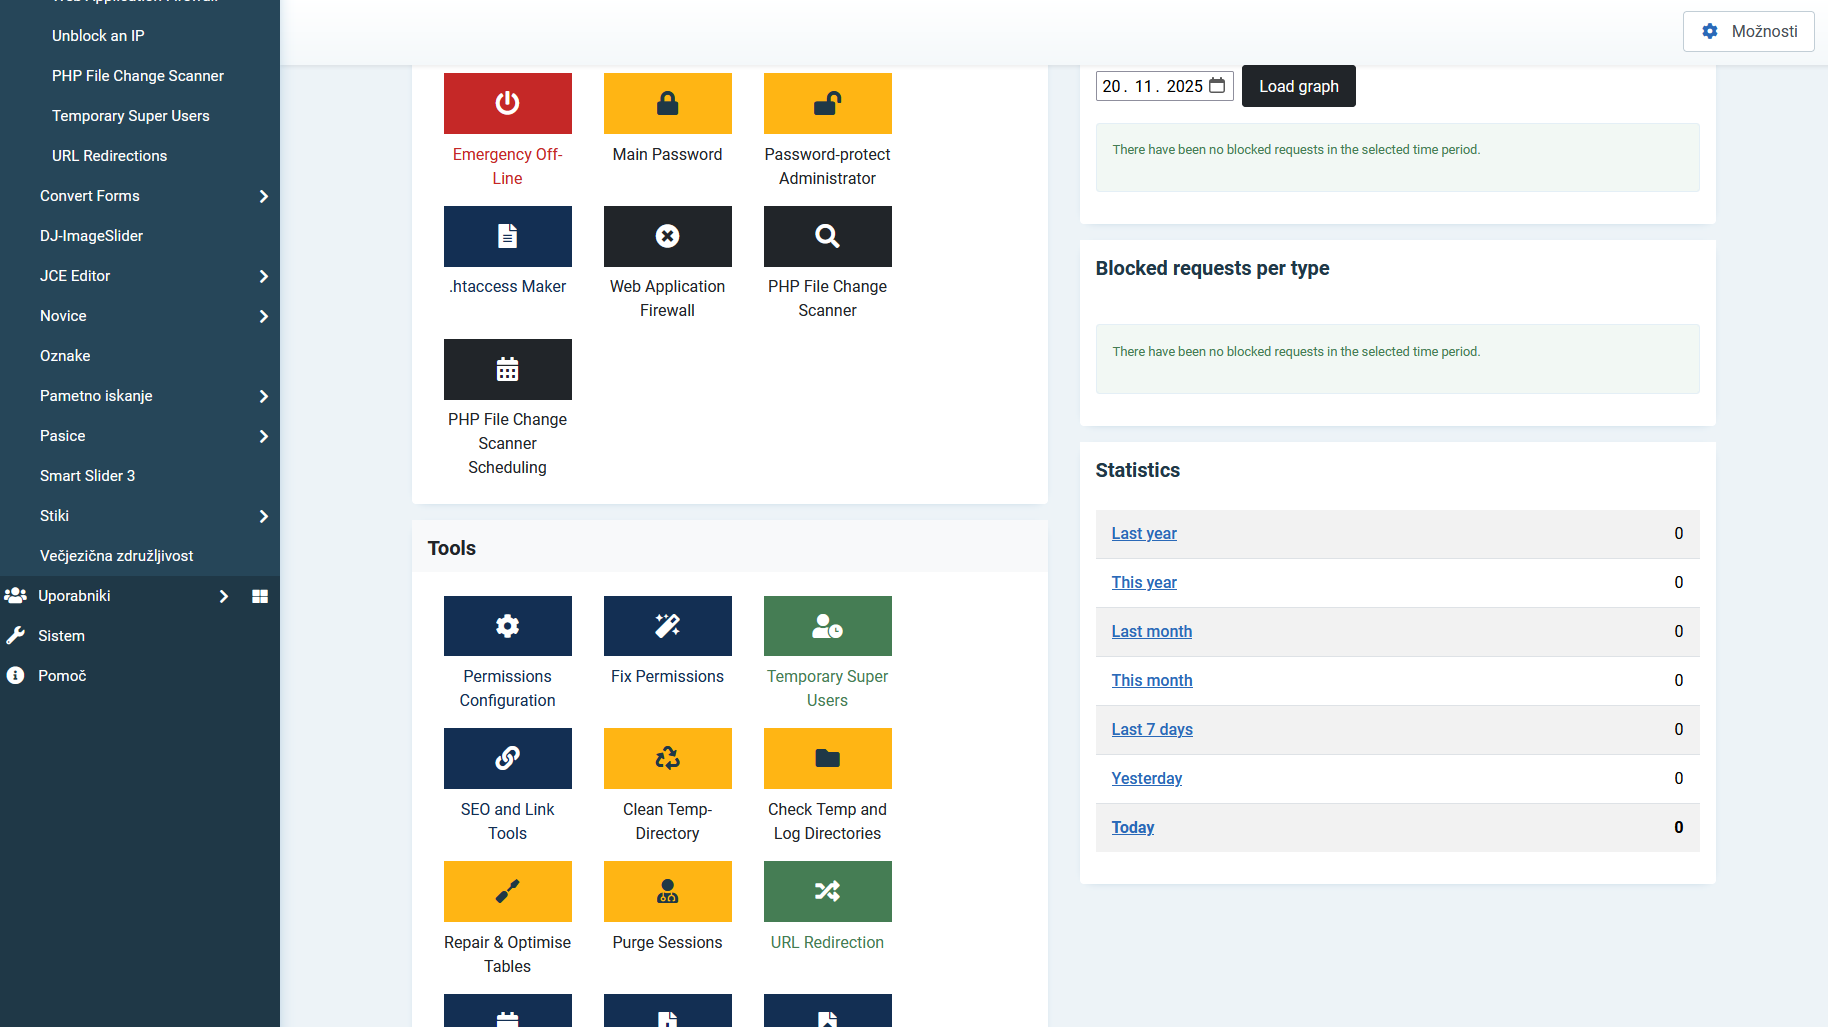Open the calendar picker in date field

point(1217,86)
